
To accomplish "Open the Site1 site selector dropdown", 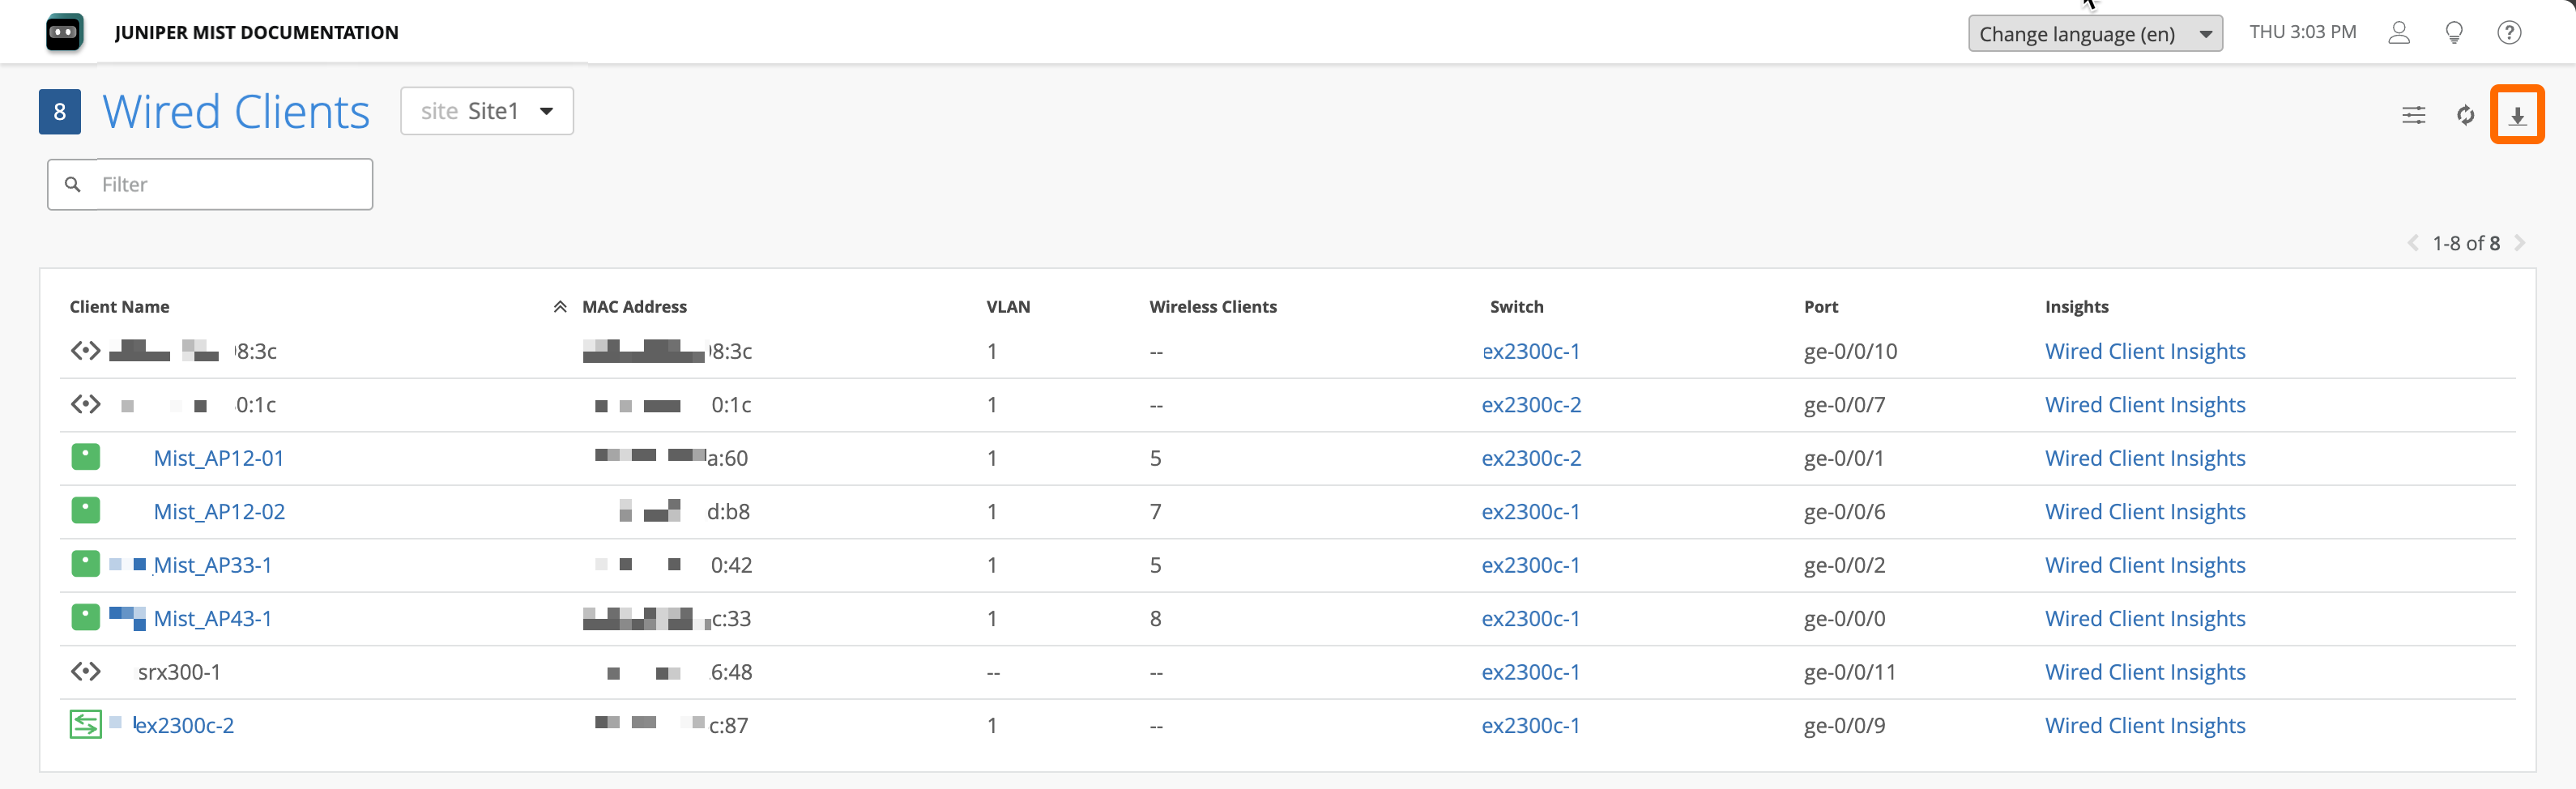I will coord(487,111).
